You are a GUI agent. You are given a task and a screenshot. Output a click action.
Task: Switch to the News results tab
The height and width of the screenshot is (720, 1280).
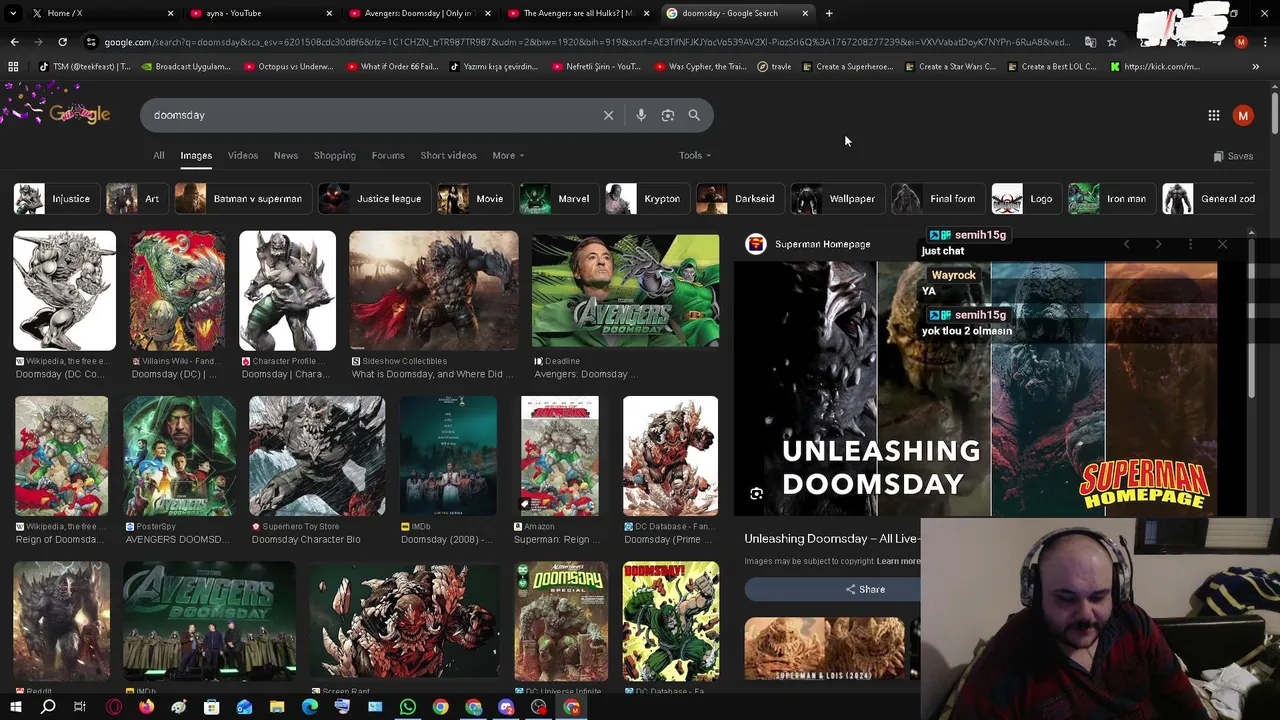pos(286,155)
